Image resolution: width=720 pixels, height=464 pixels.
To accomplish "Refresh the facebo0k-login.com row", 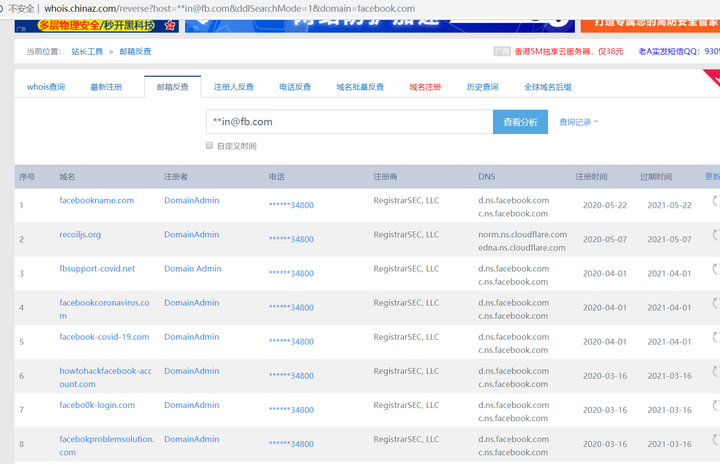I will [716, 405].
